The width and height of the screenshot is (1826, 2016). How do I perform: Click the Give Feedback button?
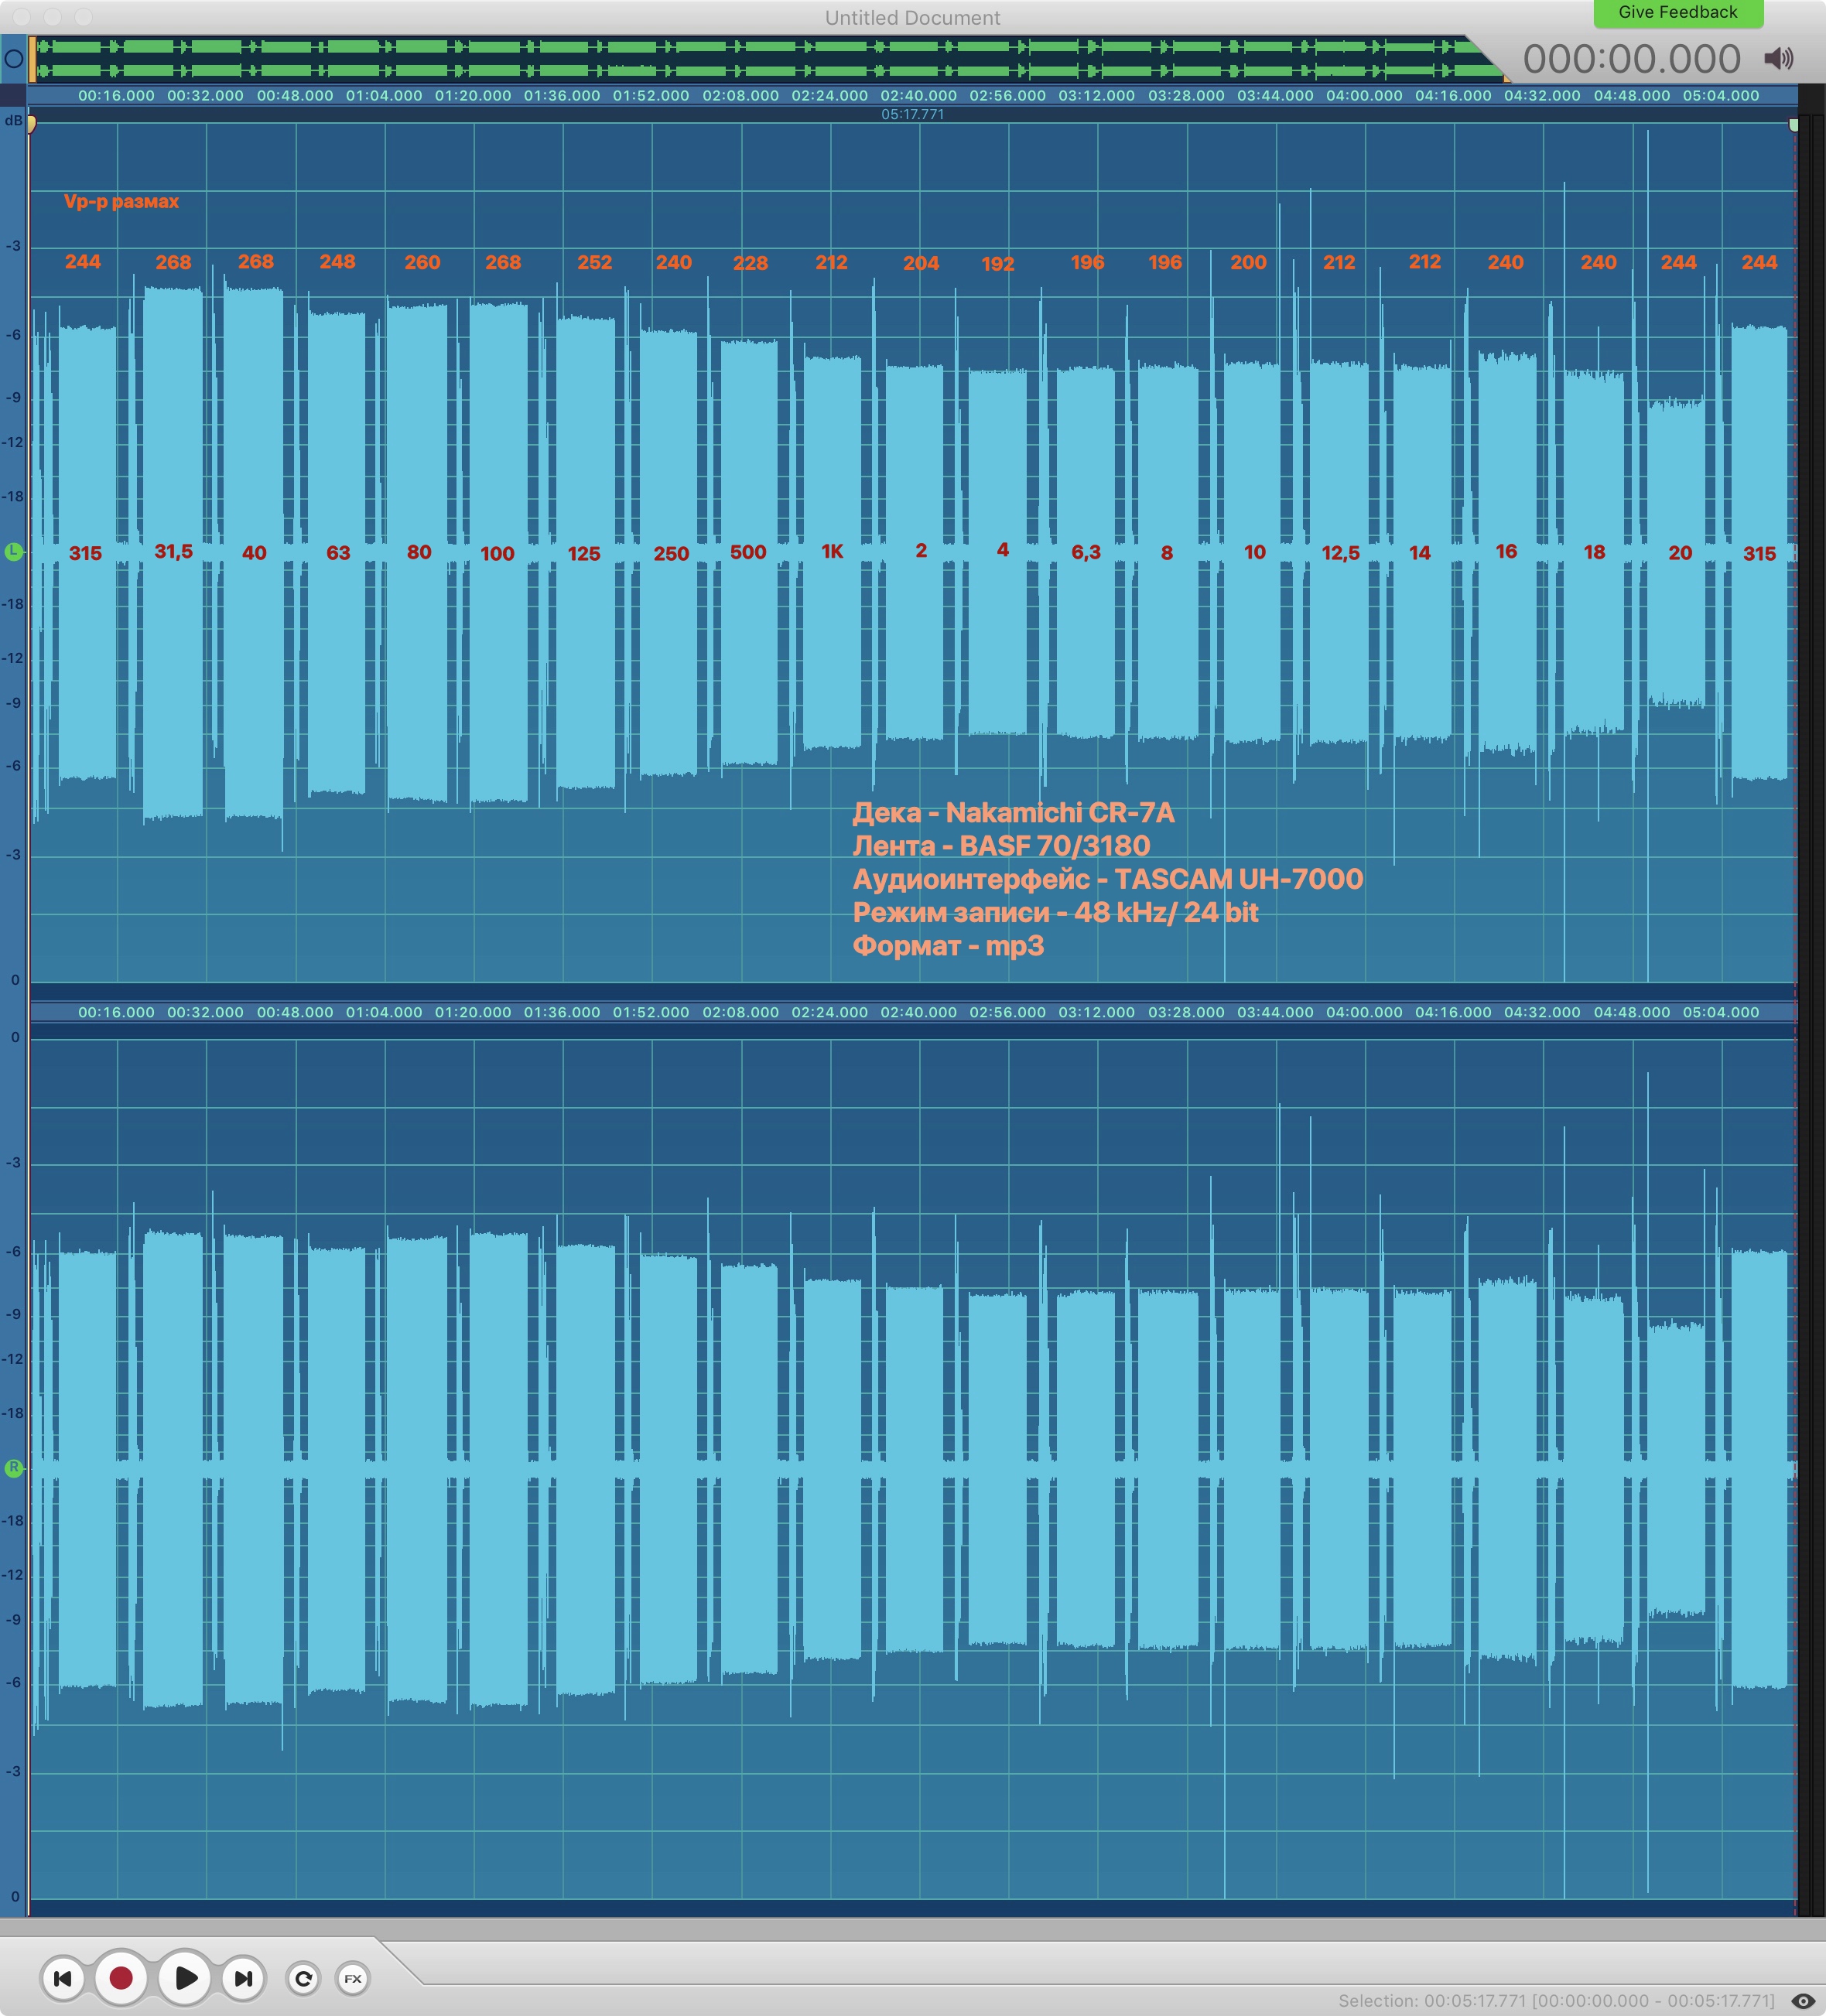coord(1677,12)
